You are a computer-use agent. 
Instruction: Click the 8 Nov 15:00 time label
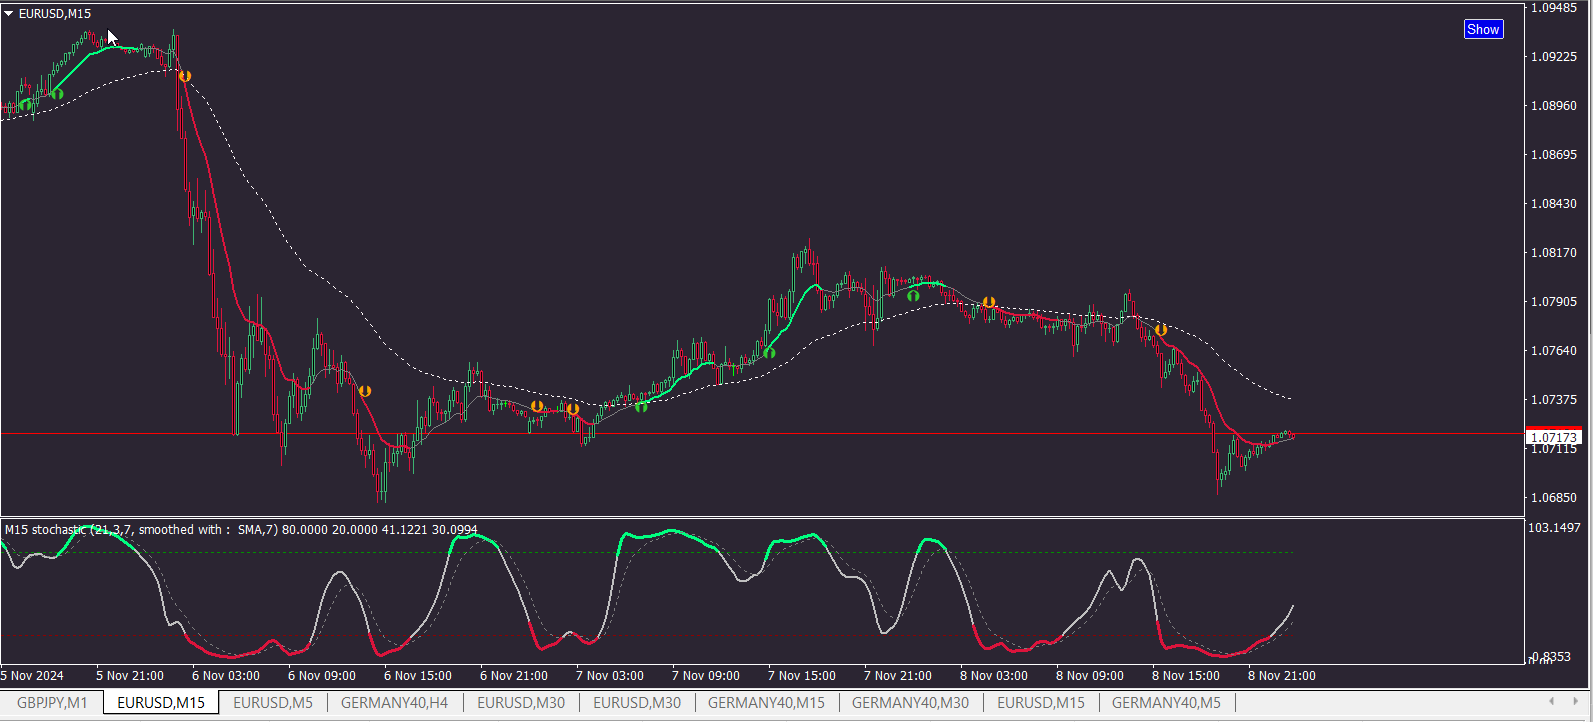[x=1186, y=676]
